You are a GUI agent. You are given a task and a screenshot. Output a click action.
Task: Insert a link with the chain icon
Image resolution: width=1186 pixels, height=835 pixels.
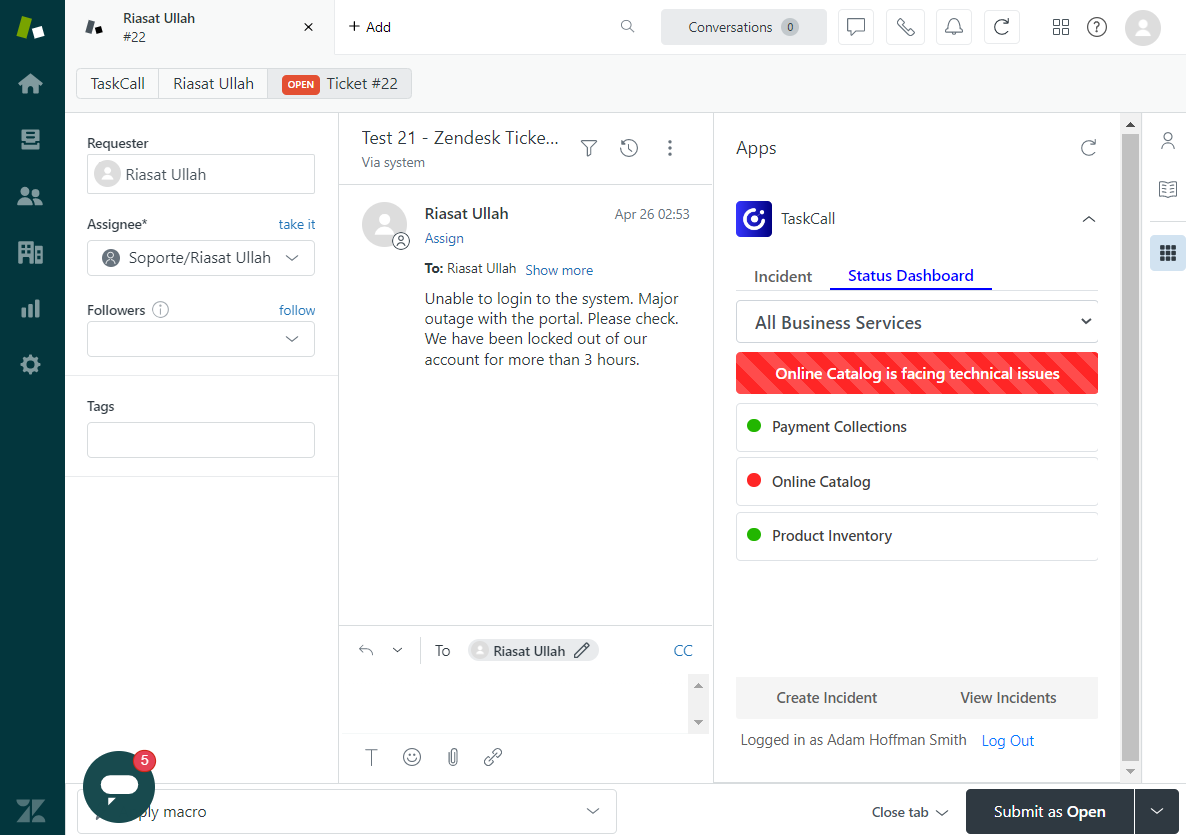pyautogui.click(x=493, y=757)
